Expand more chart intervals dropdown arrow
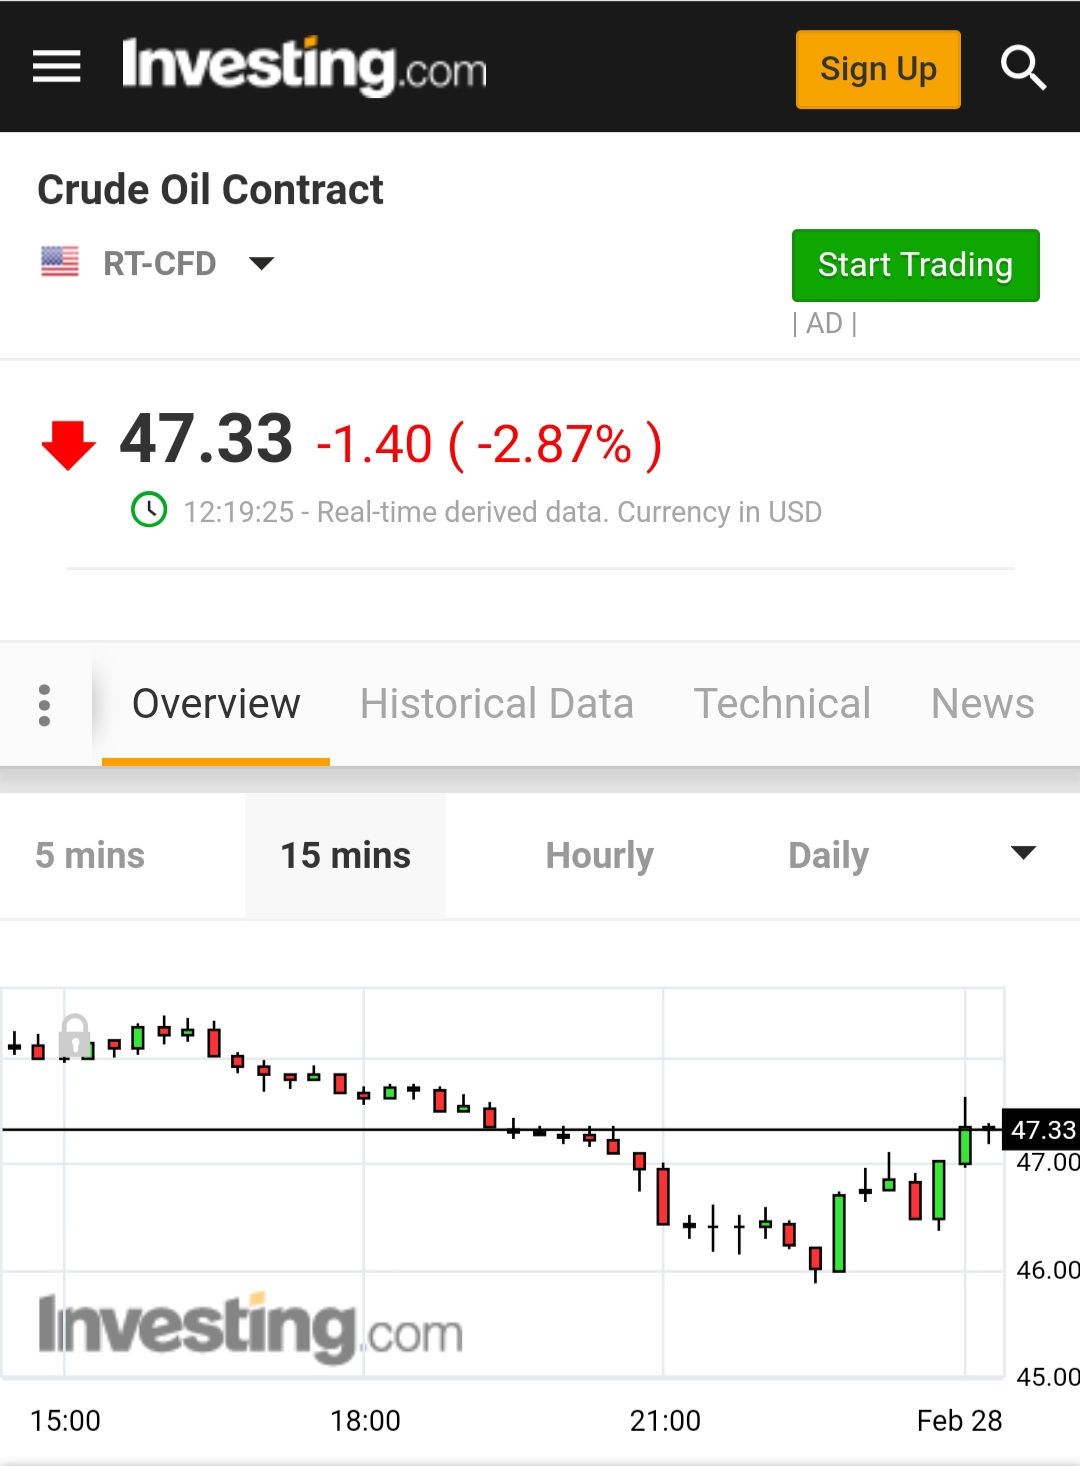This screenshot has width=1080, height=1466. click(1023, 853)
